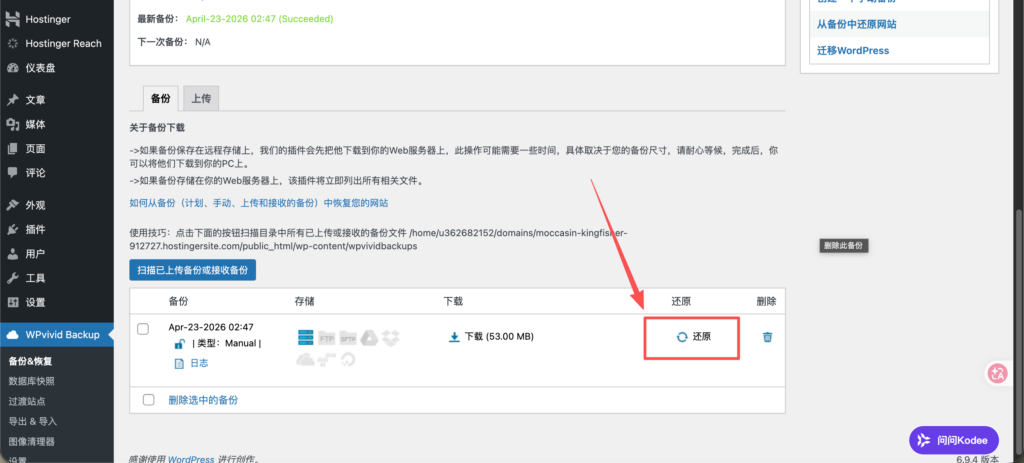This screenshot has width=1024, height=463.
Task: Open the 插件 plugins icon
Action: pyautogui.click(x=12, y=229)
